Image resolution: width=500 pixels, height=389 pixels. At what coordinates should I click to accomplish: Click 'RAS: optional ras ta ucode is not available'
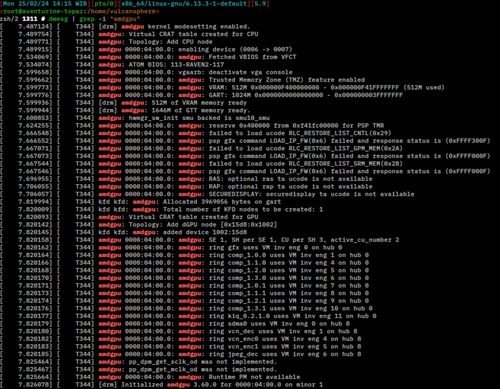coord(290,179)
